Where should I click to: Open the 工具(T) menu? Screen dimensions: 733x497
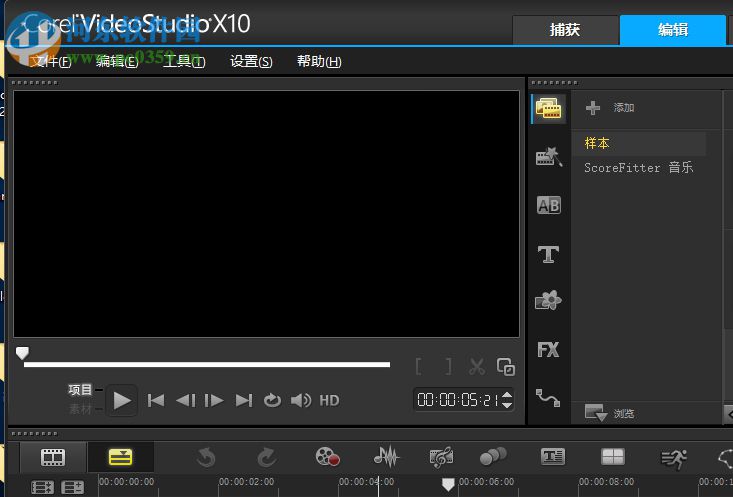click(184, 61)
